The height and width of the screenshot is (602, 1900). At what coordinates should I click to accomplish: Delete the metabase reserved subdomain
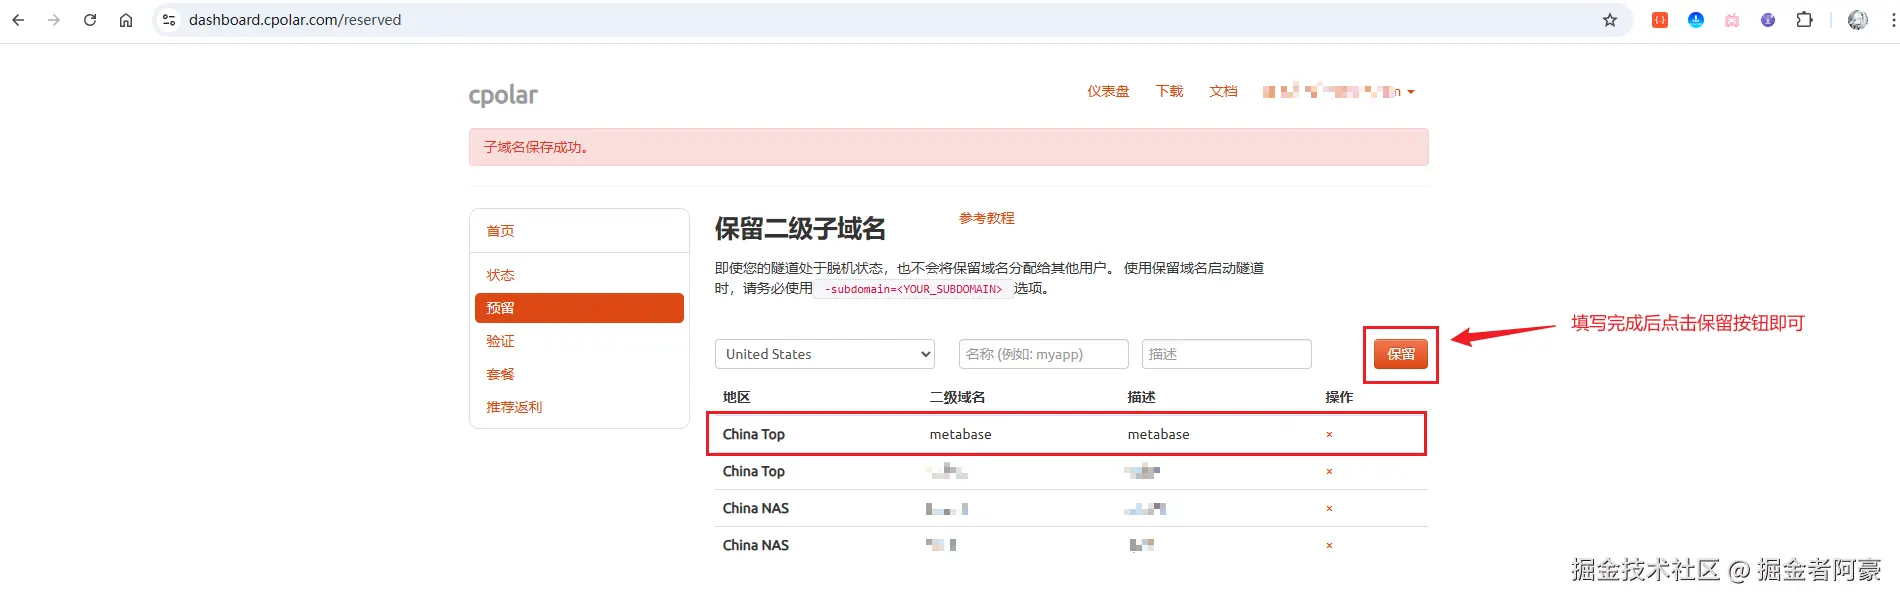click(x=1329, y=434)
